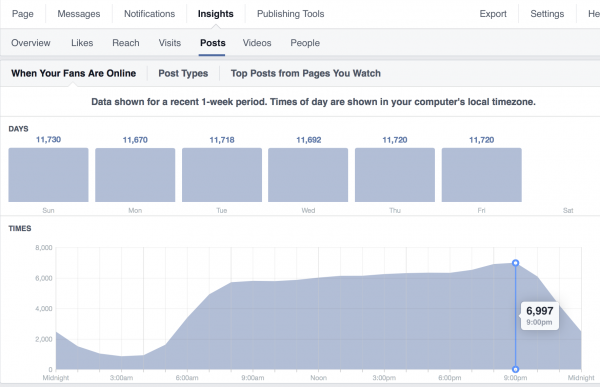Click the Wed day label
Viewport: 600px width, 387px height.
tap(308, 210)
